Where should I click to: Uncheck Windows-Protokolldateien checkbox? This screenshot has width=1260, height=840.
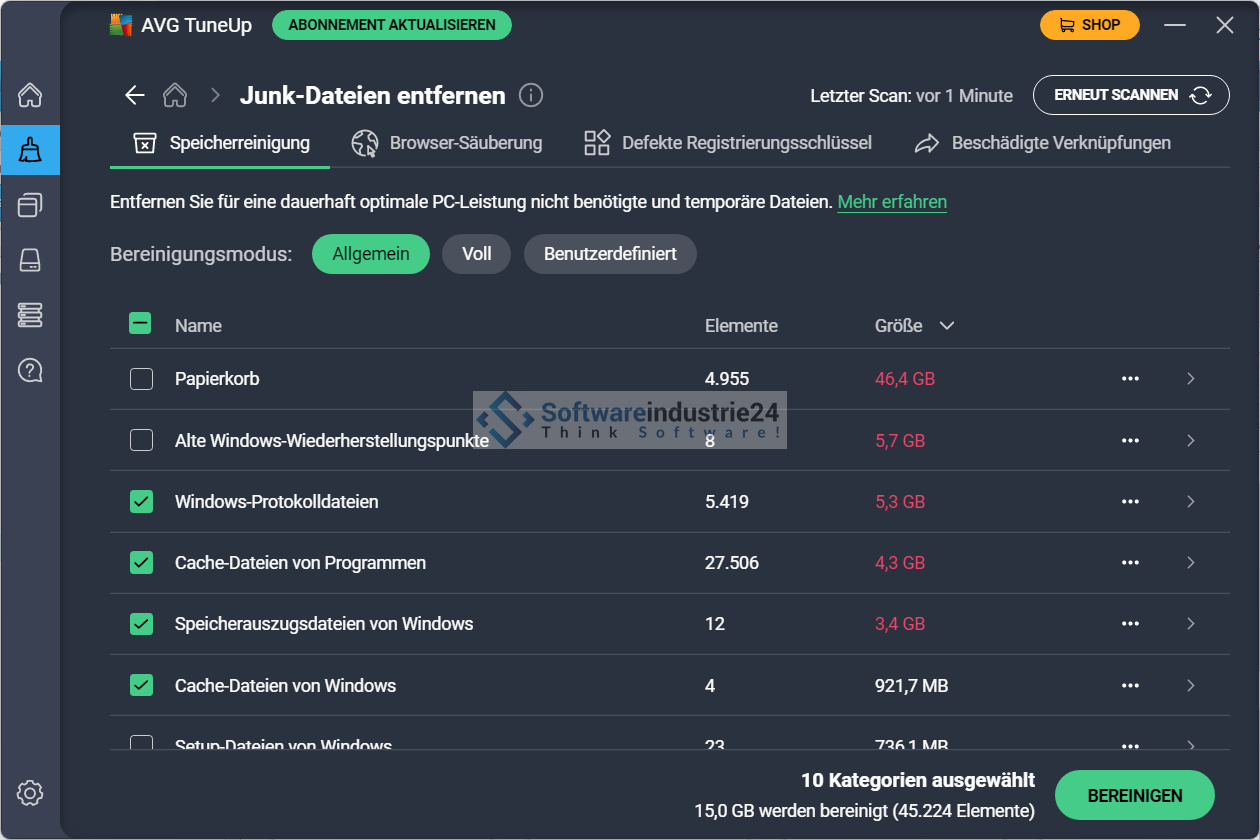[x=142, y=502]
